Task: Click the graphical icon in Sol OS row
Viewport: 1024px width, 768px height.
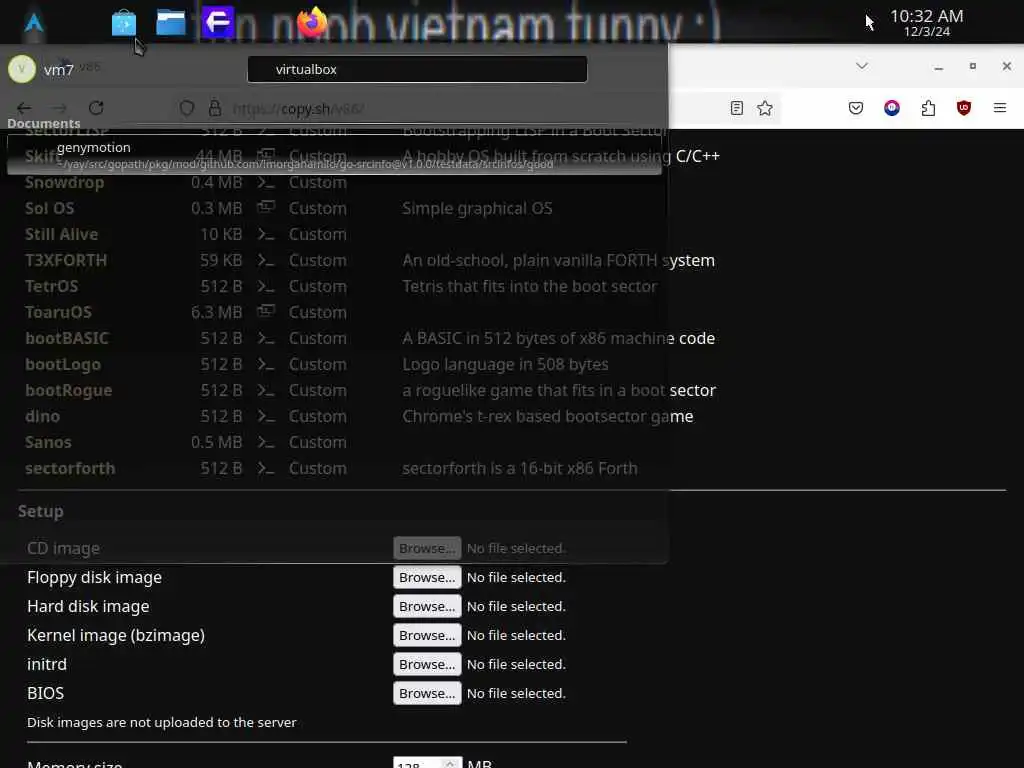Action: (x=266, y=207)
